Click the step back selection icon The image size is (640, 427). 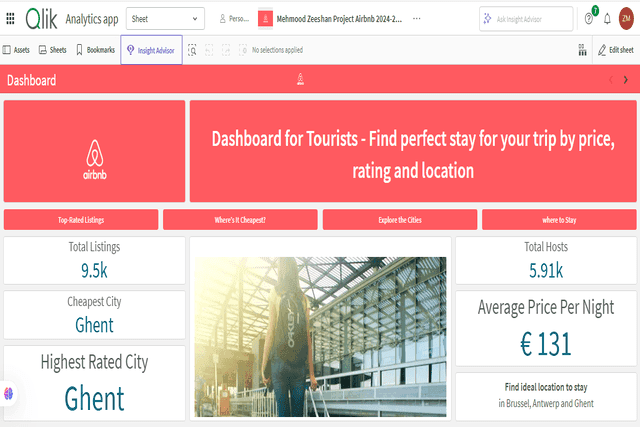pyautogui.click(x=209, y=50)
